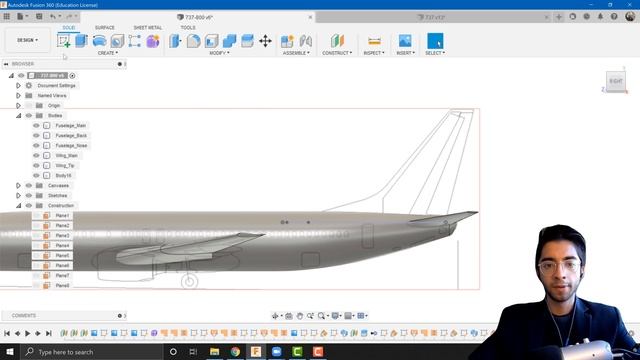Image resolution: width=640 pixels, height=360 pixels.
Task: Hide the Body16 body
Action: click(x=36, y=176)
